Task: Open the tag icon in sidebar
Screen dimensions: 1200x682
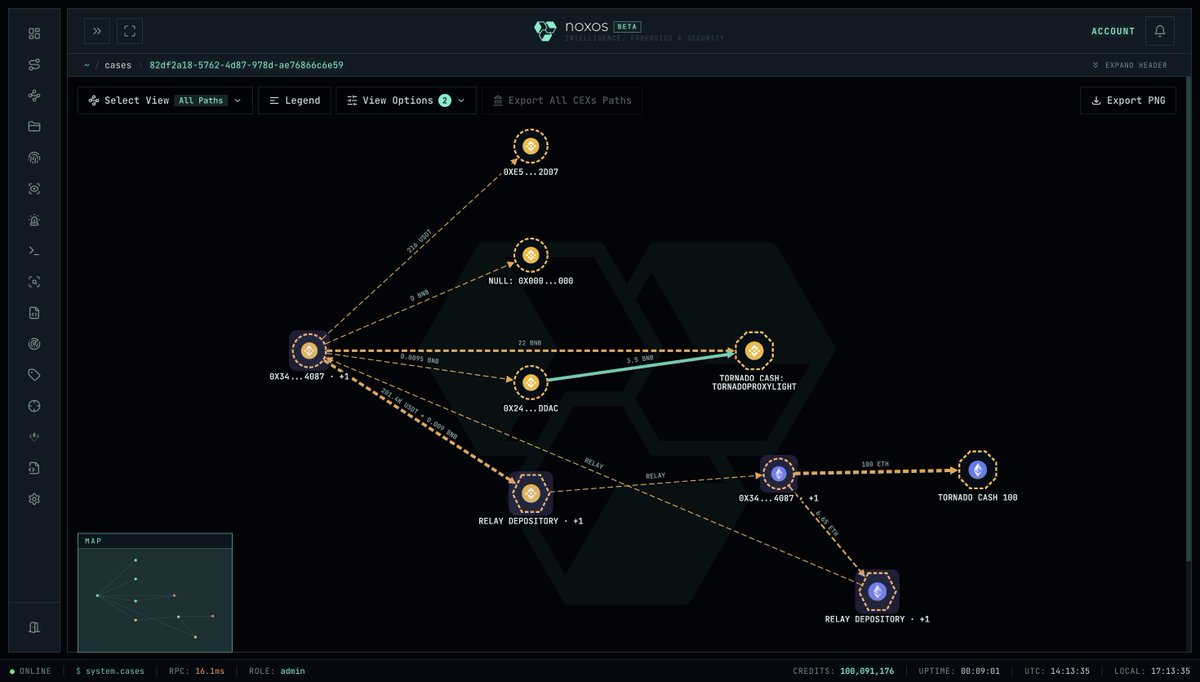Action: tap(34, 375)
